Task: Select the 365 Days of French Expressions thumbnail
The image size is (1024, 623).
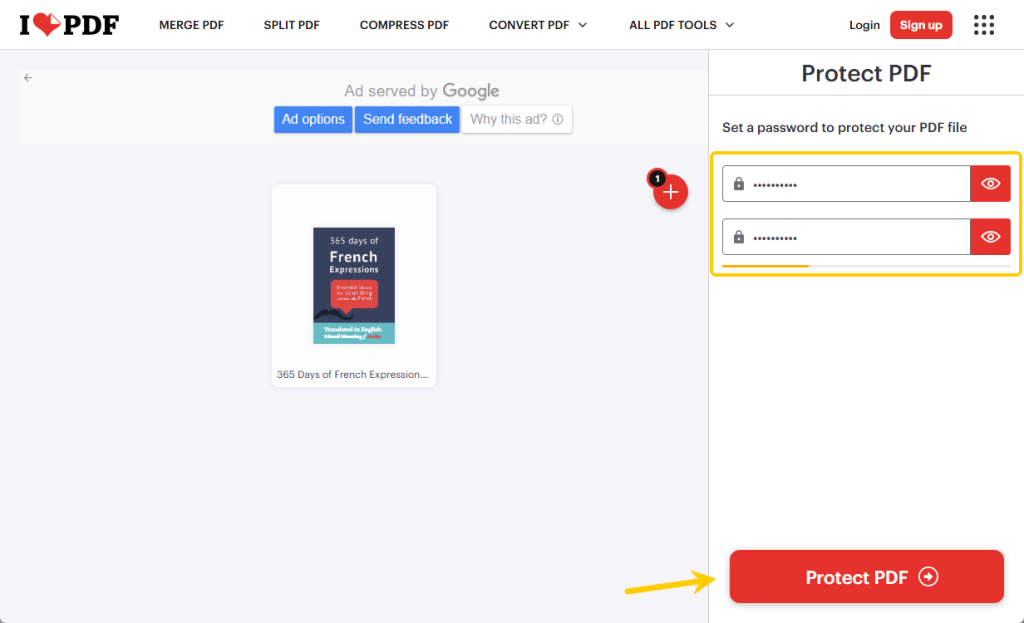Action: click(x=353, y=285)
